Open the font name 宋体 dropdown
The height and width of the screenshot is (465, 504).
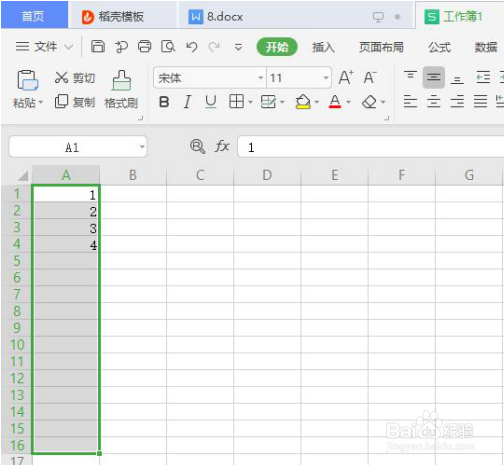tap(261, 78)
